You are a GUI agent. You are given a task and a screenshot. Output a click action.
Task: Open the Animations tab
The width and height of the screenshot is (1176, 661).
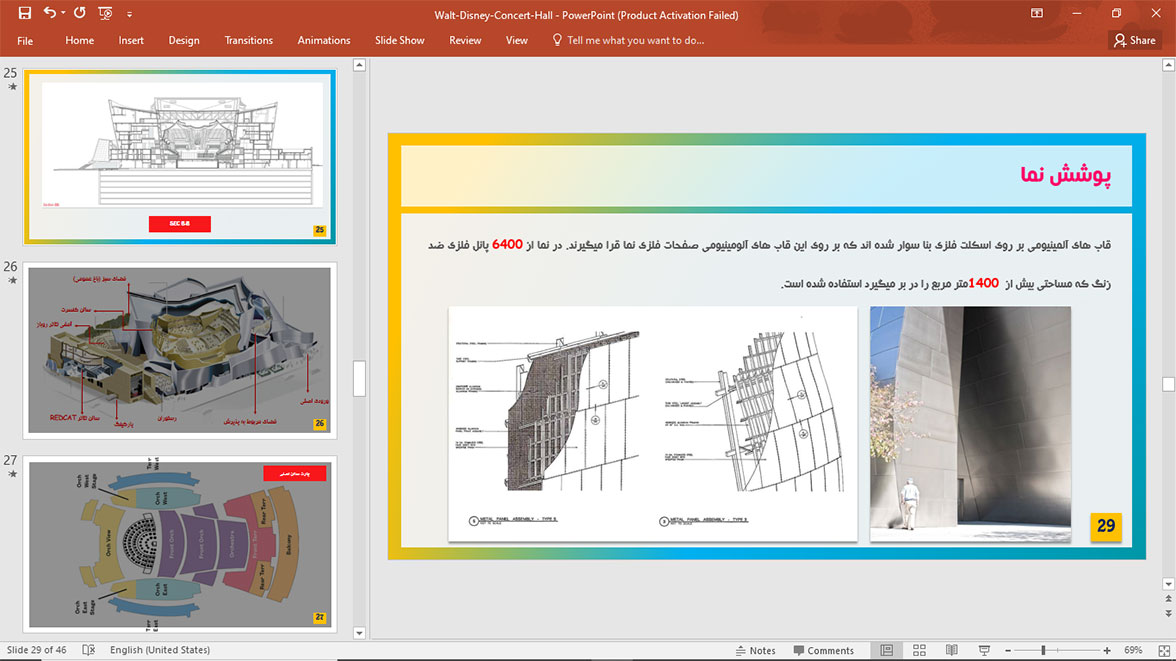(x=324, y=41)
